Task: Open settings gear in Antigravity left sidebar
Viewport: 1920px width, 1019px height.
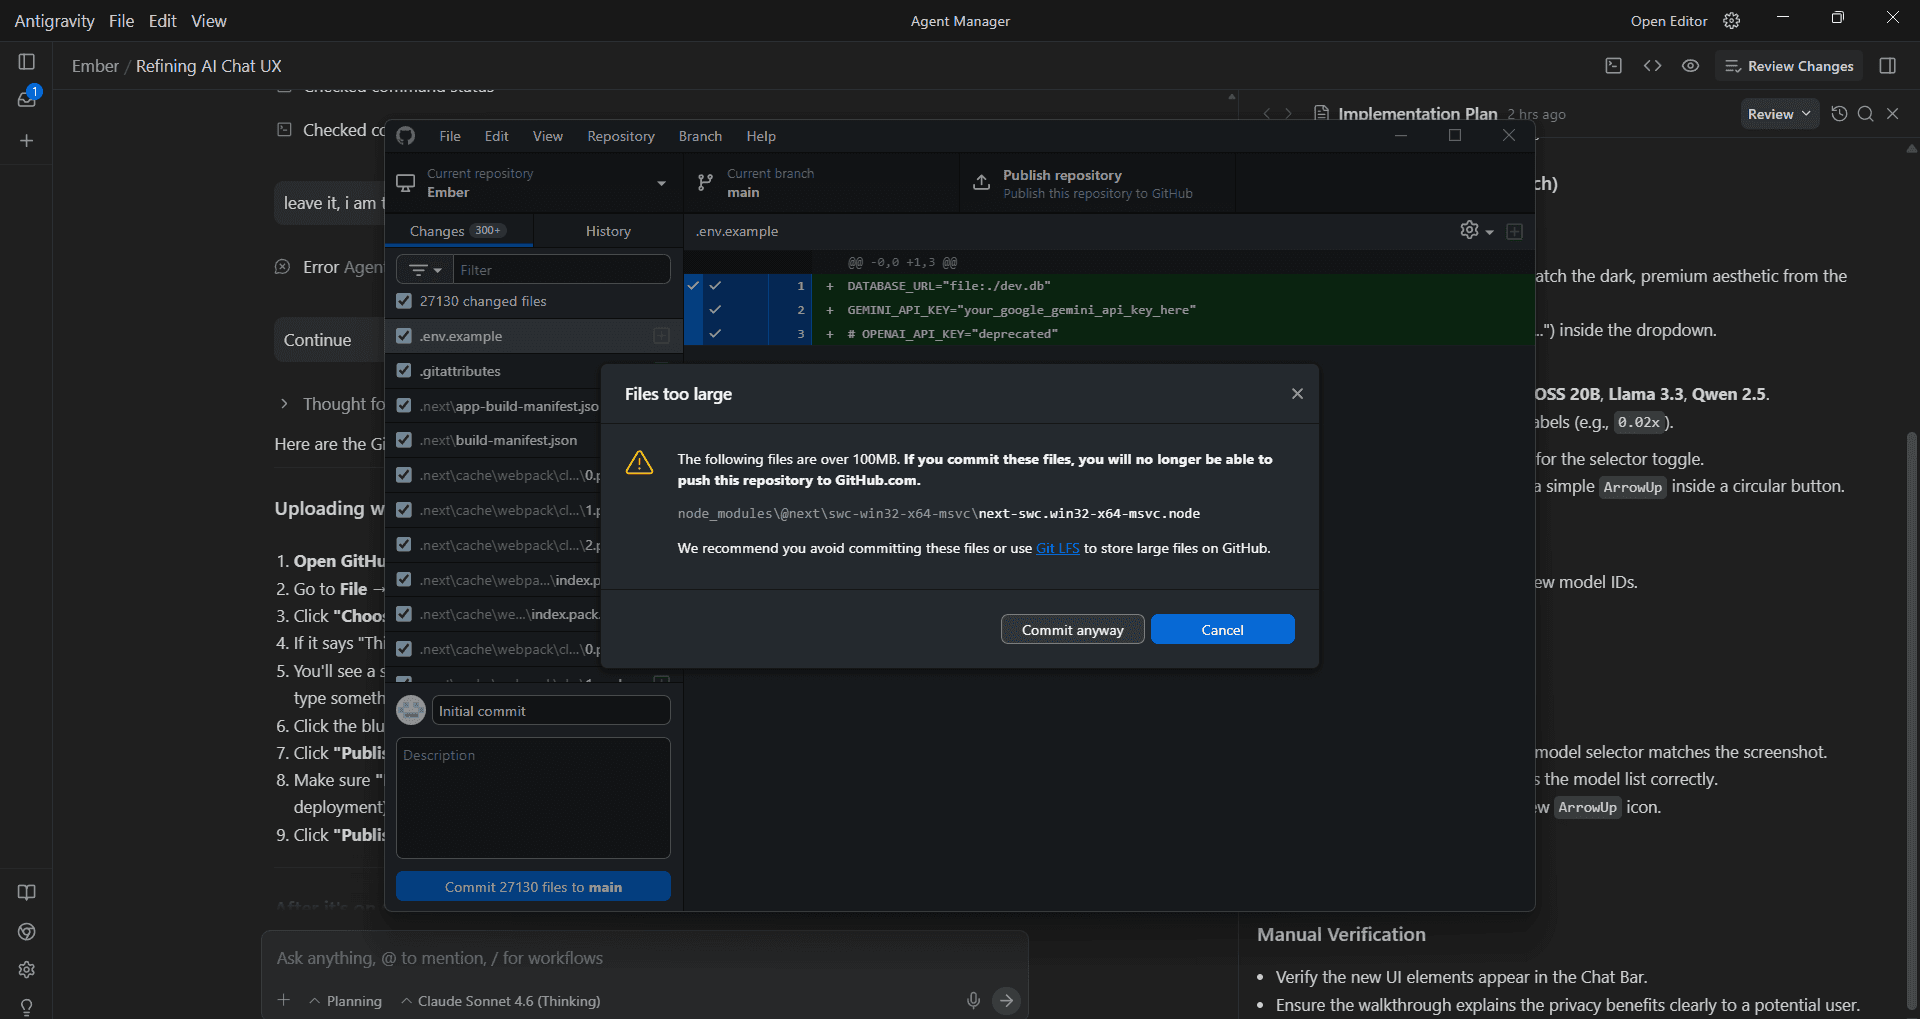Action: [27, 970]
